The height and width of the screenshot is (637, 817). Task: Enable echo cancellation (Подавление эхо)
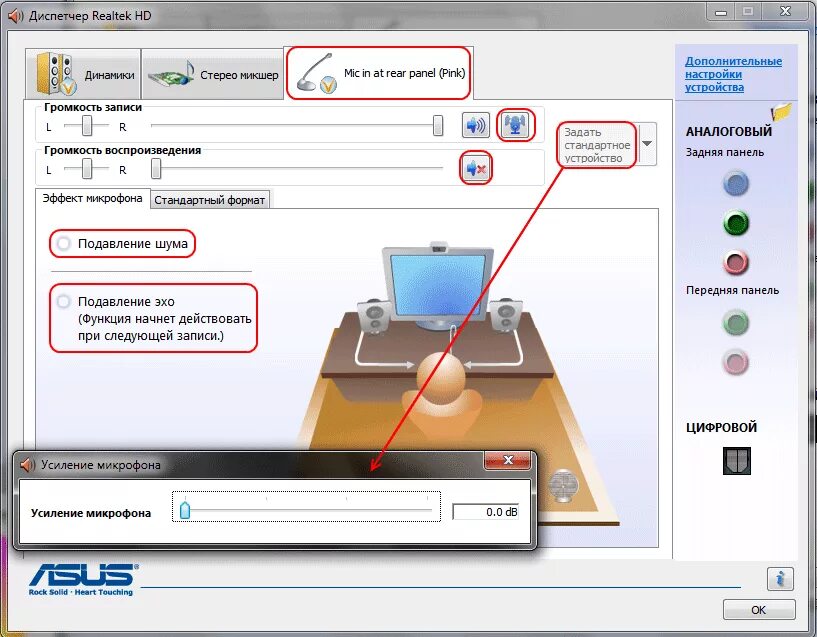click(64, 301)
